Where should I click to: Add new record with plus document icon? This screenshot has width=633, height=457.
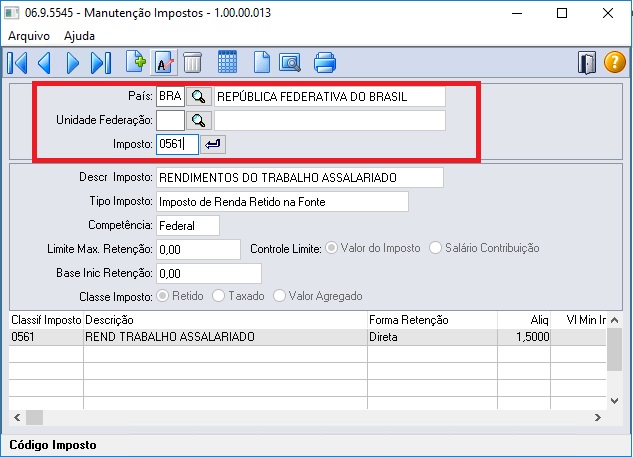(x=136, y=62)
